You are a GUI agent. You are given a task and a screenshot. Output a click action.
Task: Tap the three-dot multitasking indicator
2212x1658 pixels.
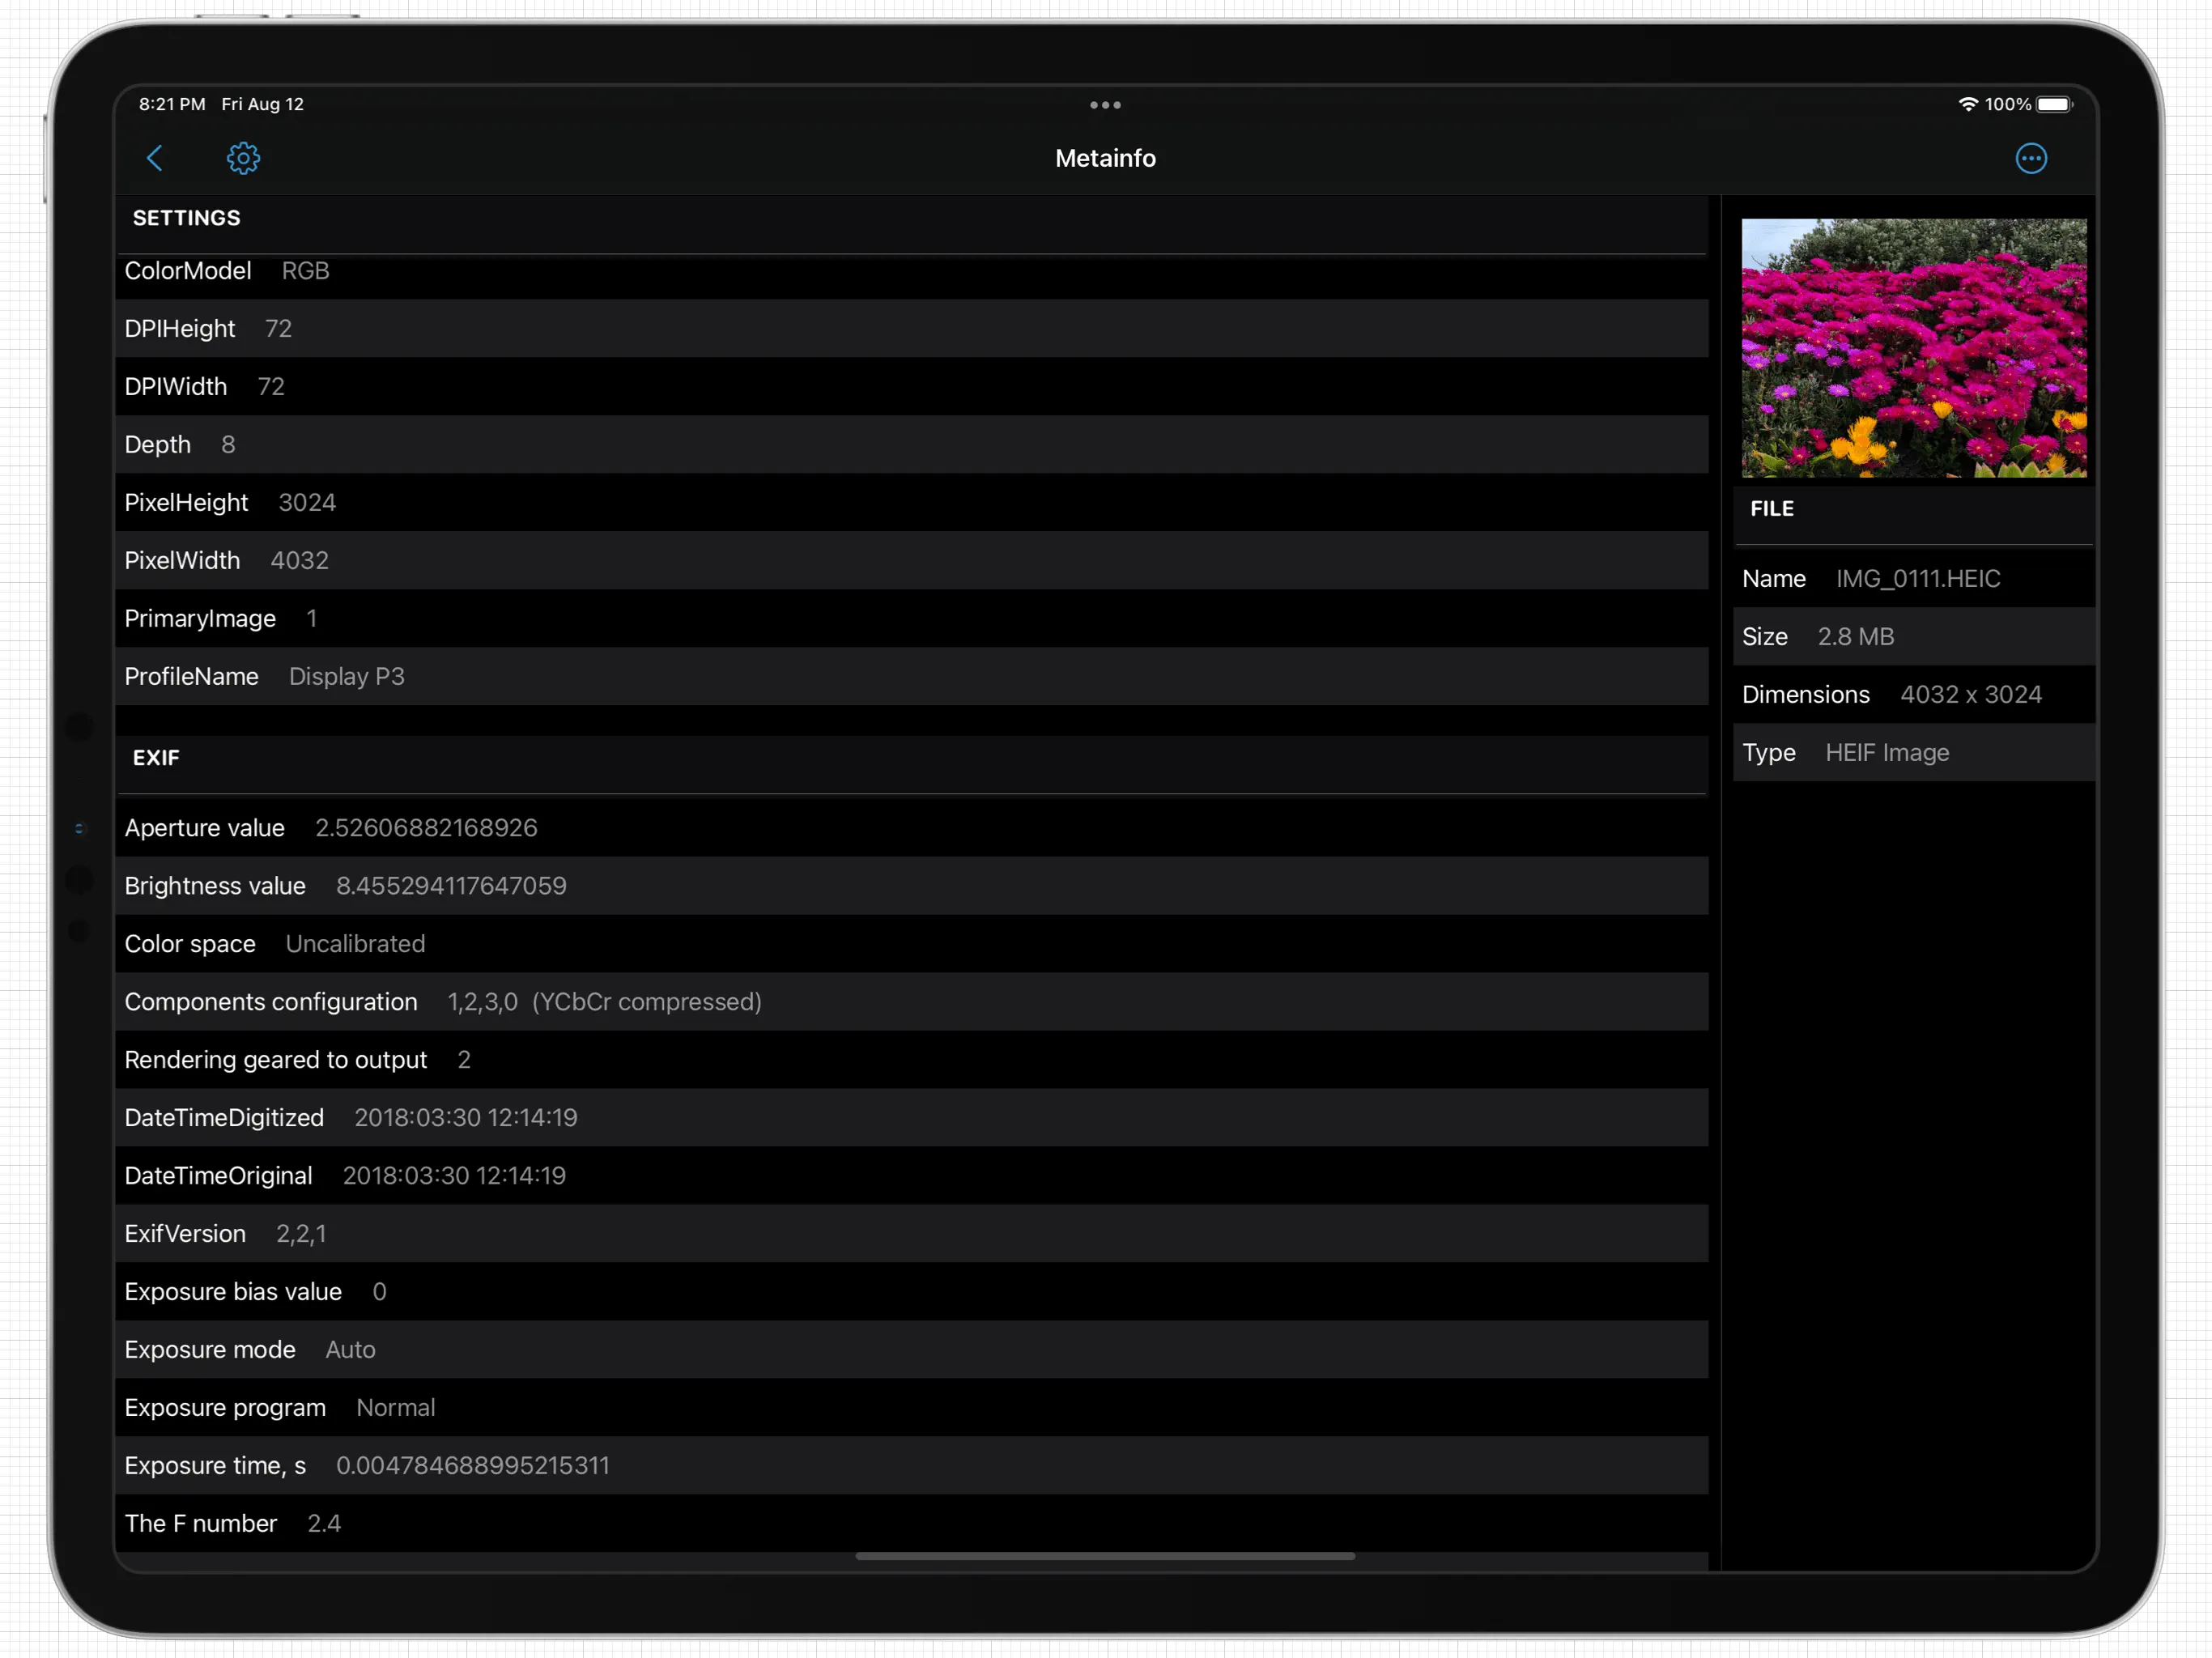pyautogui.click(x=1105, y=105)
